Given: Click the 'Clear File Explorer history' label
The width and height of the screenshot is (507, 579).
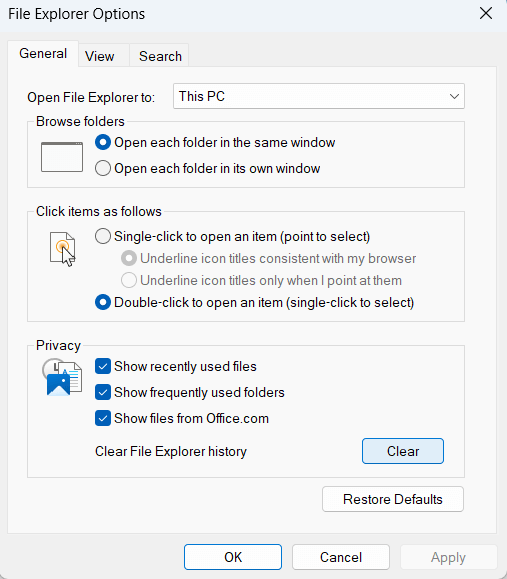Looking at the screenshot, I should point(171,452).
